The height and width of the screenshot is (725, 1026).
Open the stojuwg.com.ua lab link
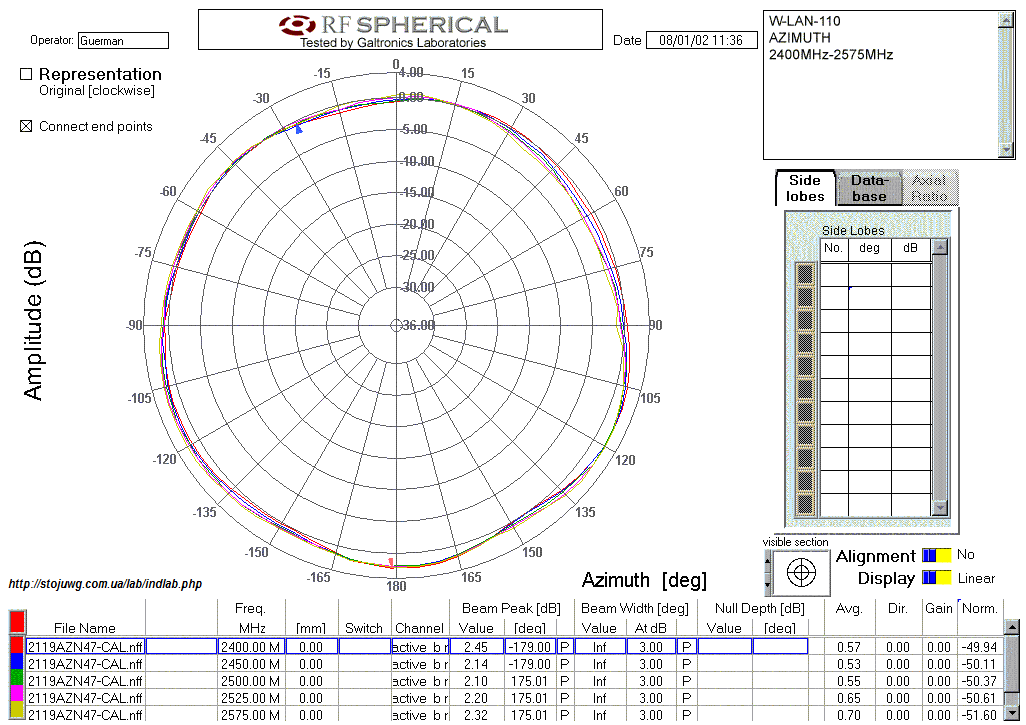pos(105,584)
